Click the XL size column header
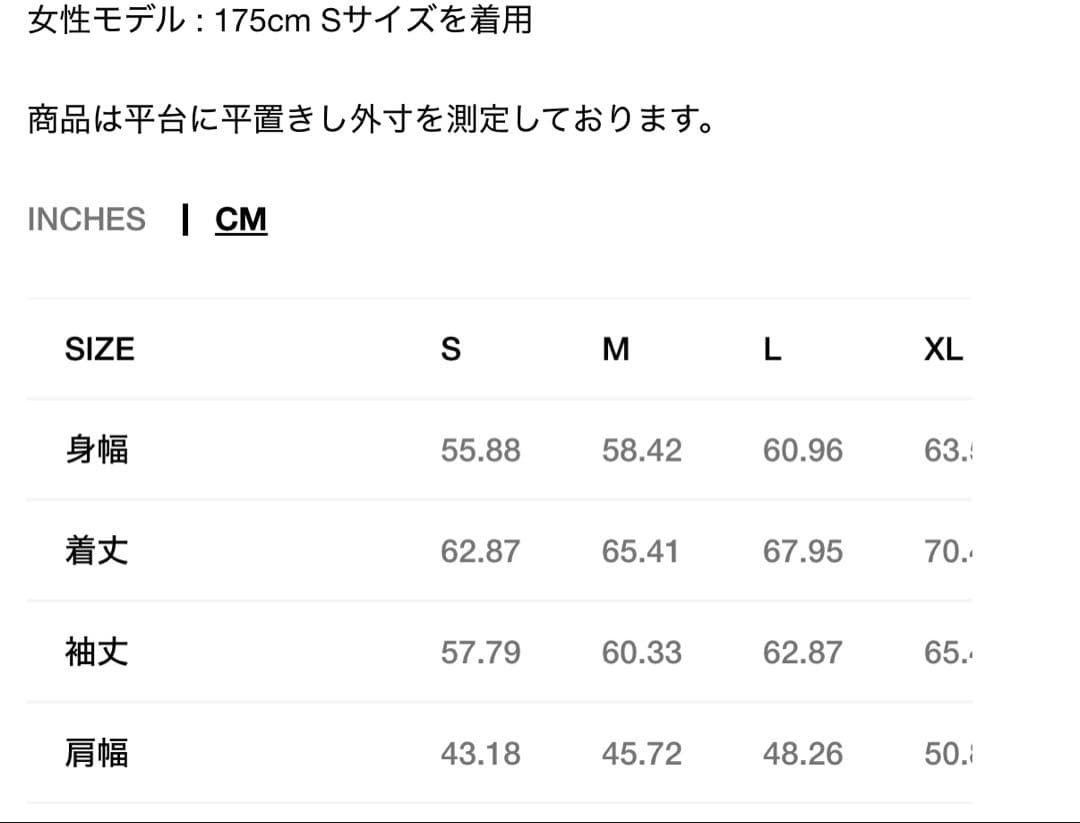Screen dimensions: 1080x823 943,349
